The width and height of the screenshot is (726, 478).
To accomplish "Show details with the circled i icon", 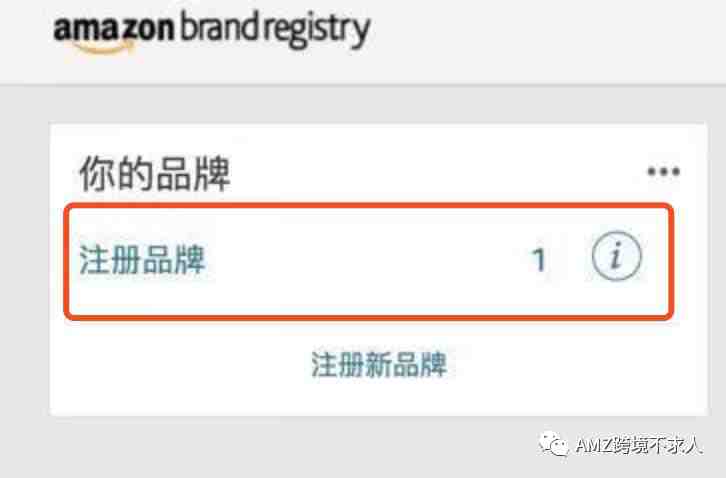I will click(616, 256).
